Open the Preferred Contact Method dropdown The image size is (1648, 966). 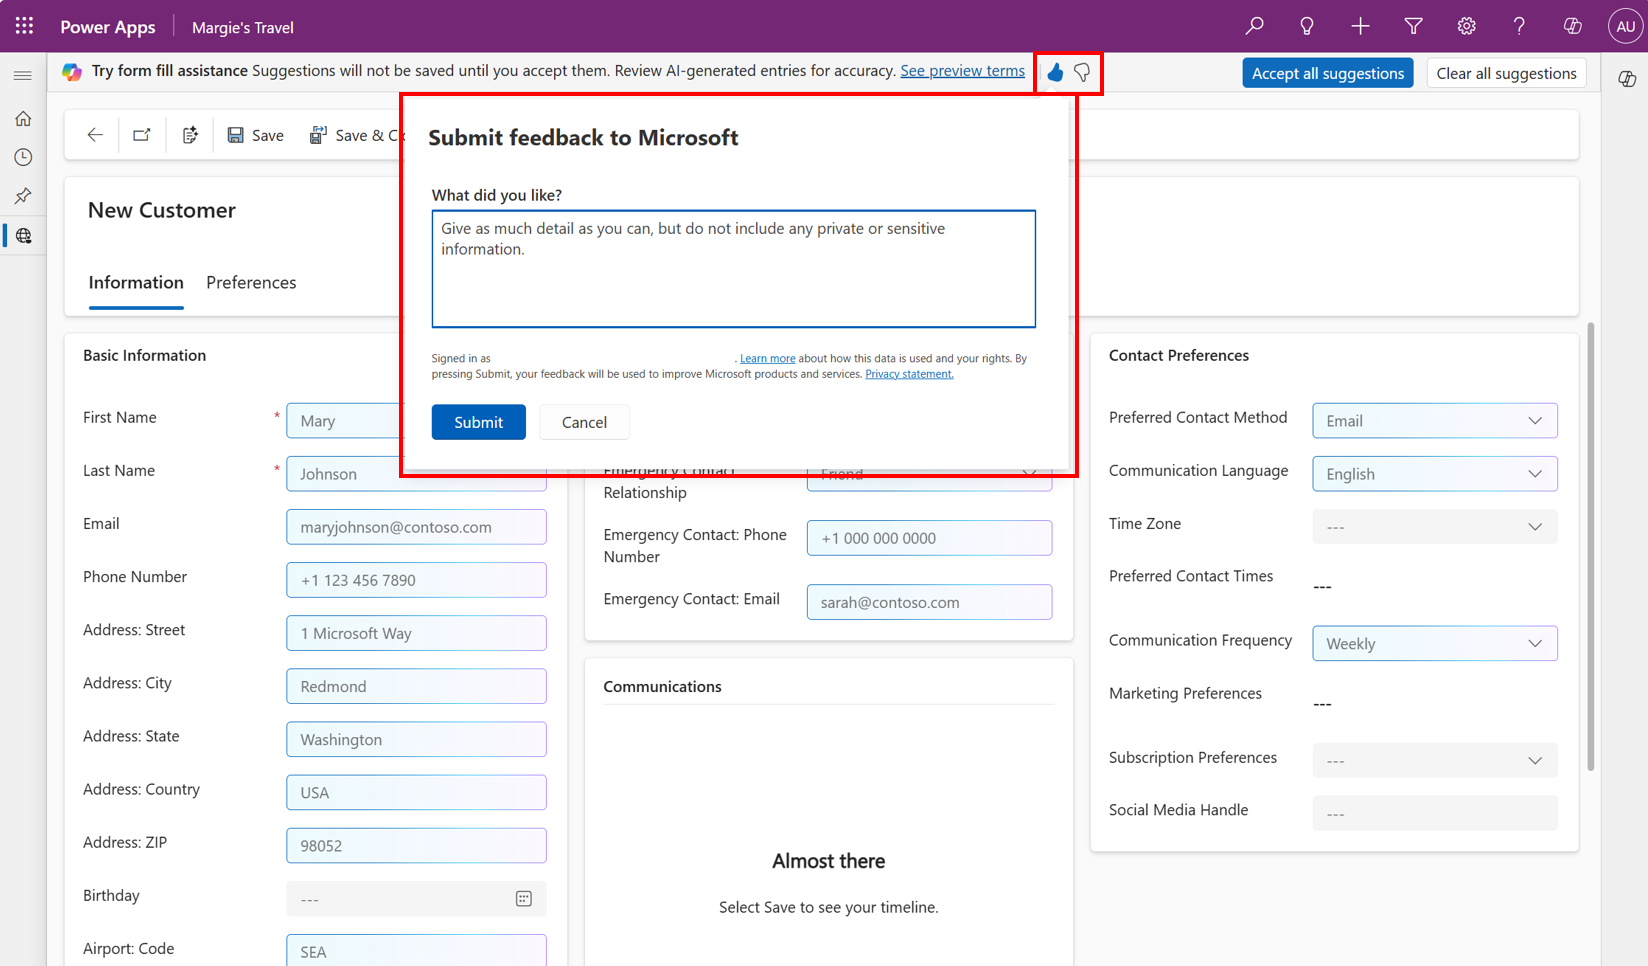(1434, 420)
